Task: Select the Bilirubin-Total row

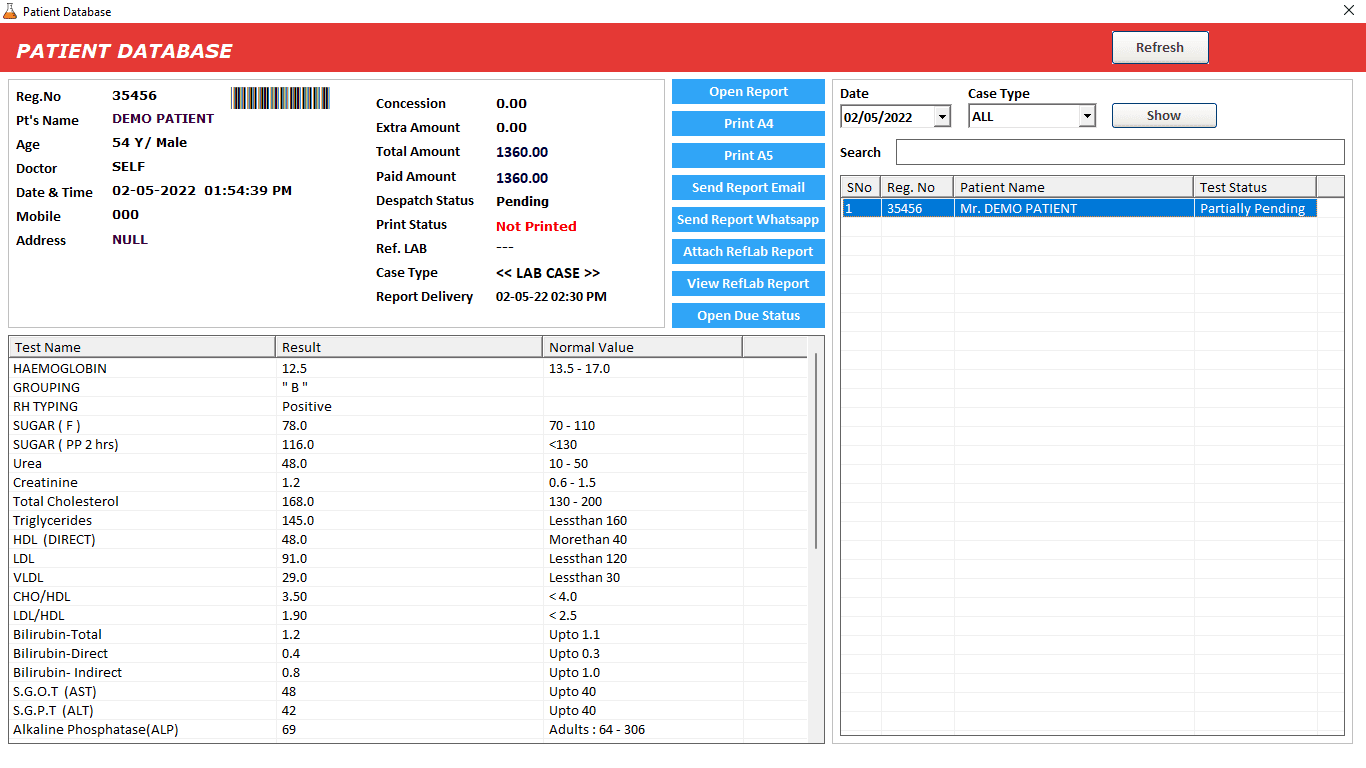Action: 408,634
